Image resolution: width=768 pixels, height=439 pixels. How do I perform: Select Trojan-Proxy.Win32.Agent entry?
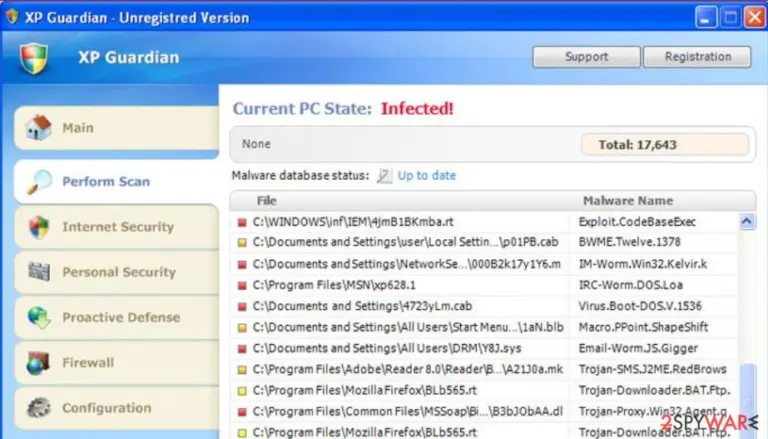click(x=652, y=412)
